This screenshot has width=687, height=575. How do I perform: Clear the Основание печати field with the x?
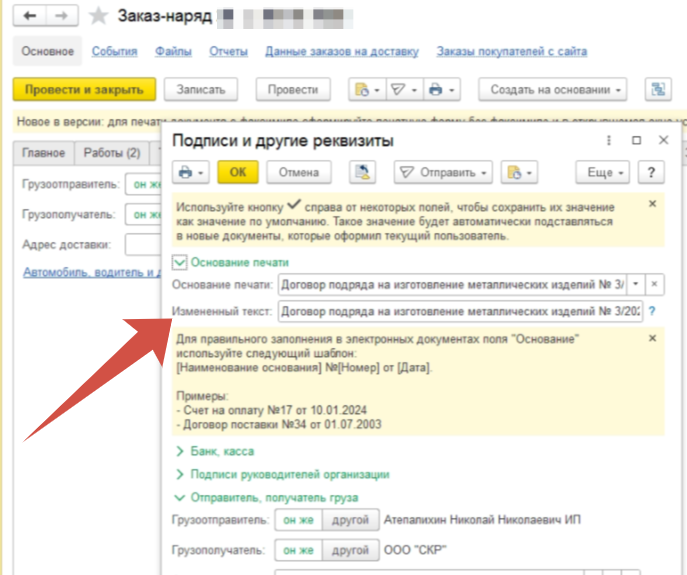[654, 284]
